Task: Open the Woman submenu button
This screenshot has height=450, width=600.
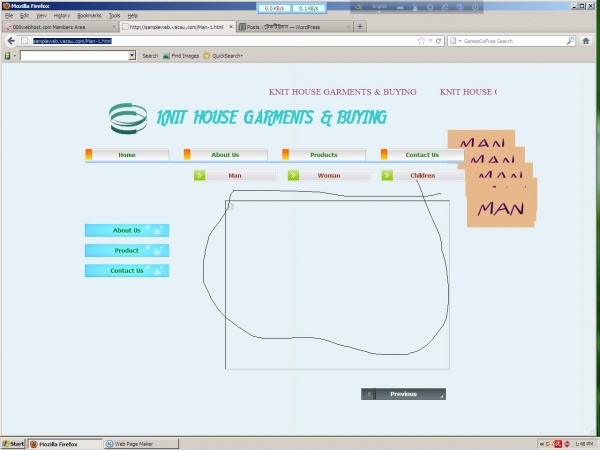Action: (329, 175)
